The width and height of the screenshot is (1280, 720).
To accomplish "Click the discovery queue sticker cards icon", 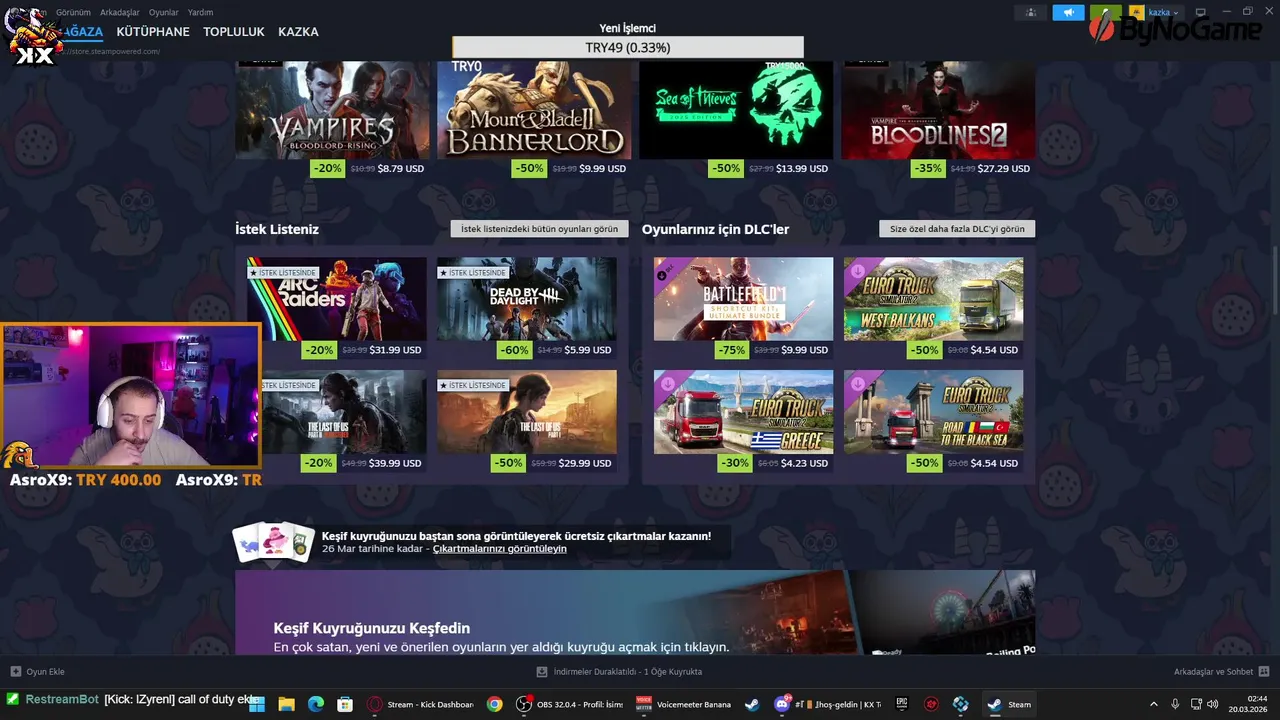I will coord(273,541).
